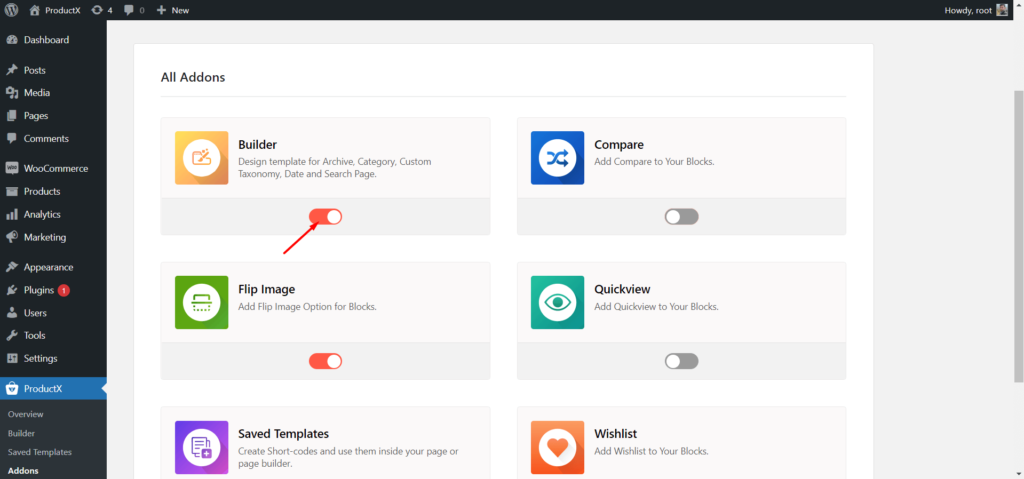Screen dimensions: 1024x479
Task: Turn off the Flip Image toggle
Action: (x=325, y=361)
